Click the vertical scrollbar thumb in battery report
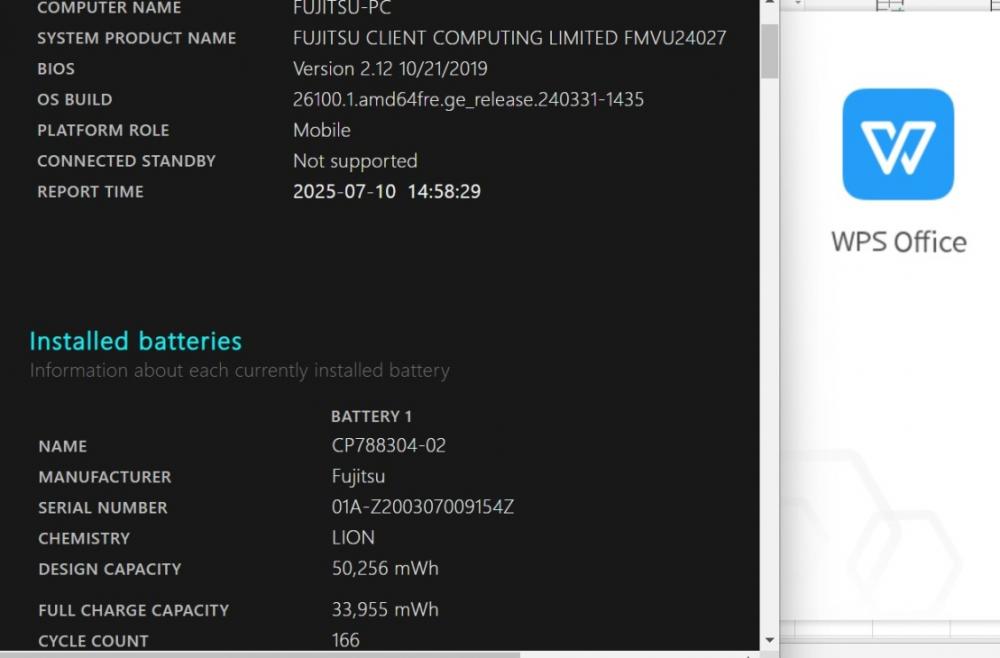Screen dimensions: 1000x658 pos(770,51)
